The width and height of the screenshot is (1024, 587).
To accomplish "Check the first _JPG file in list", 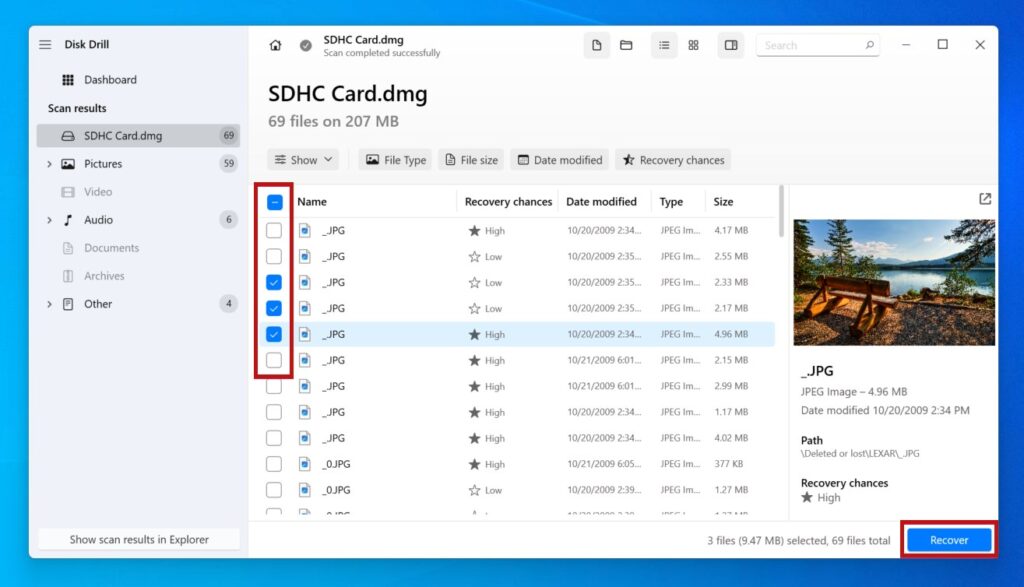I will tap(273, 230).
